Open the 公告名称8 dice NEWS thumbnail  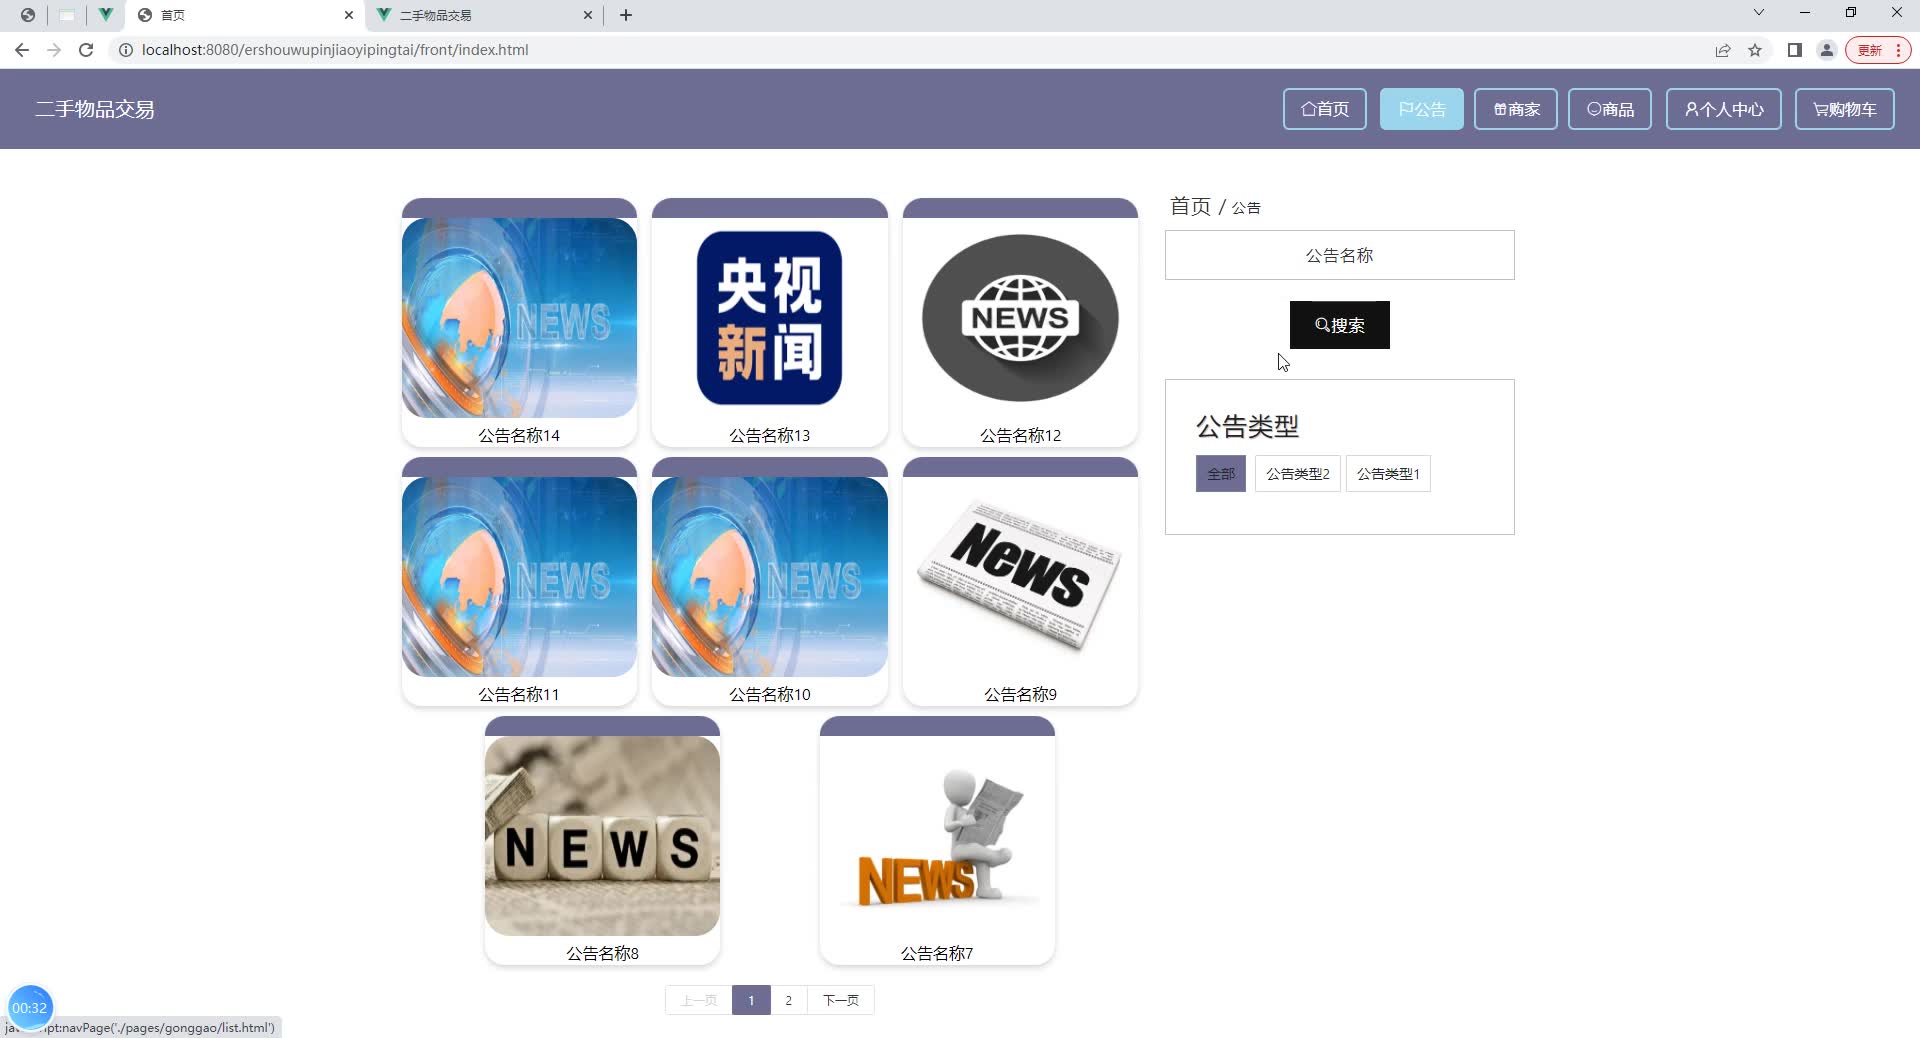pyautogui.click(x=602, y=836)
